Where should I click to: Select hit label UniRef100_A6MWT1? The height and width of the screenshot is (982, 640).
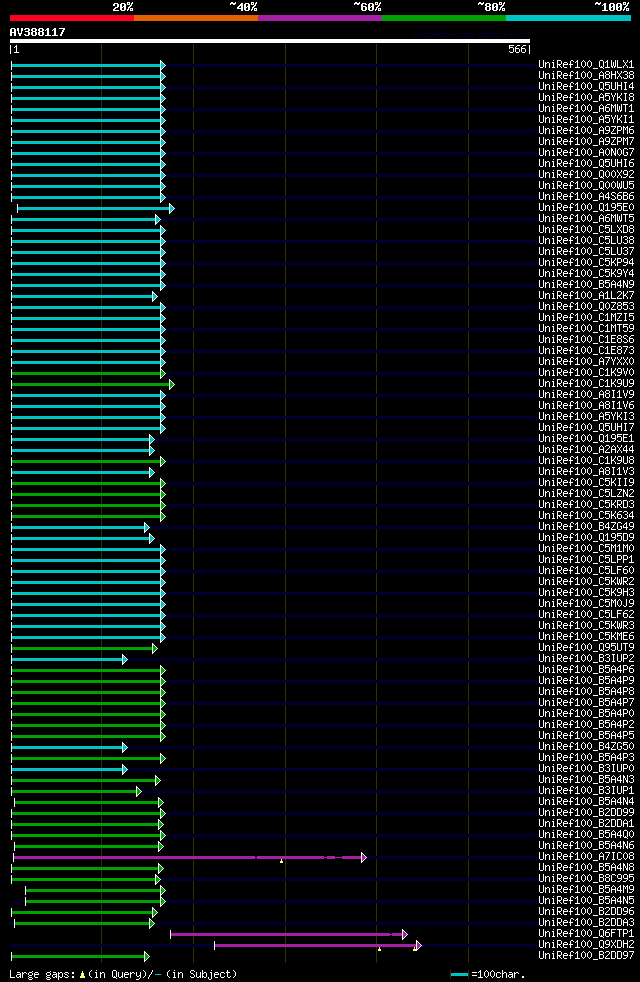[586, 108]
